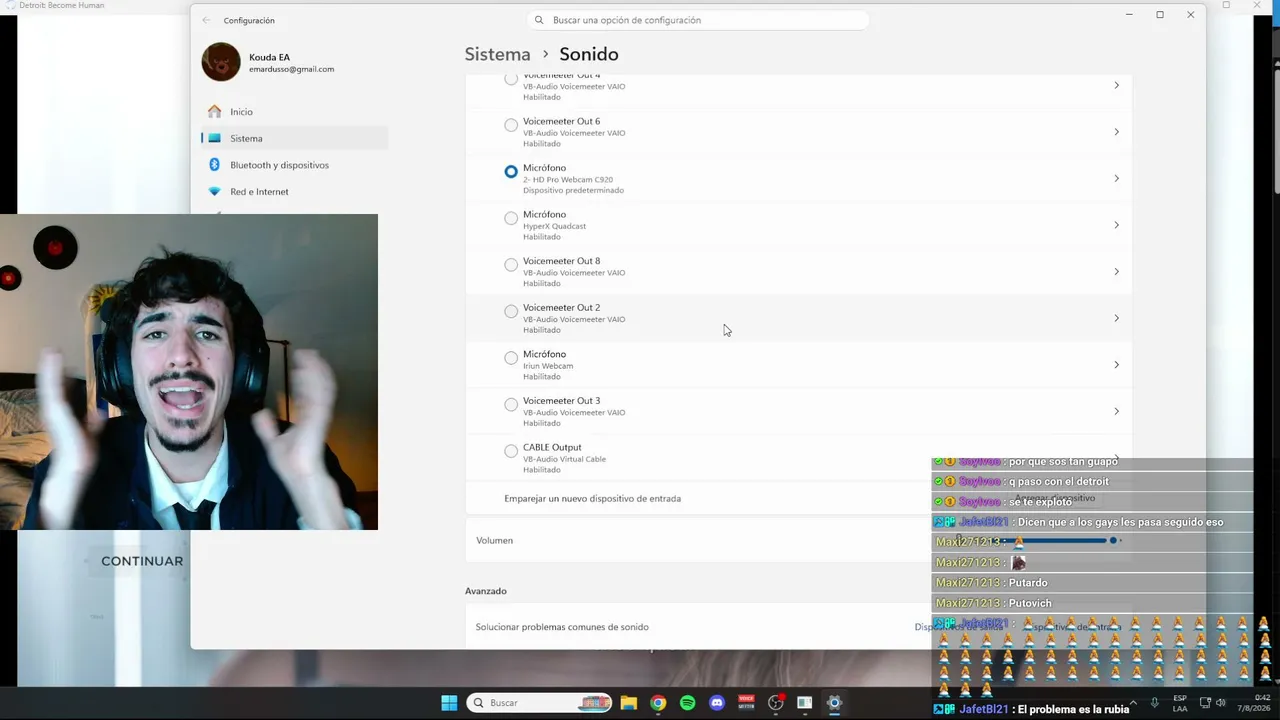Click the 'Sonido' page title
Image resolution: width=1280 pixels, height=720 pixels.
[589, 54]
